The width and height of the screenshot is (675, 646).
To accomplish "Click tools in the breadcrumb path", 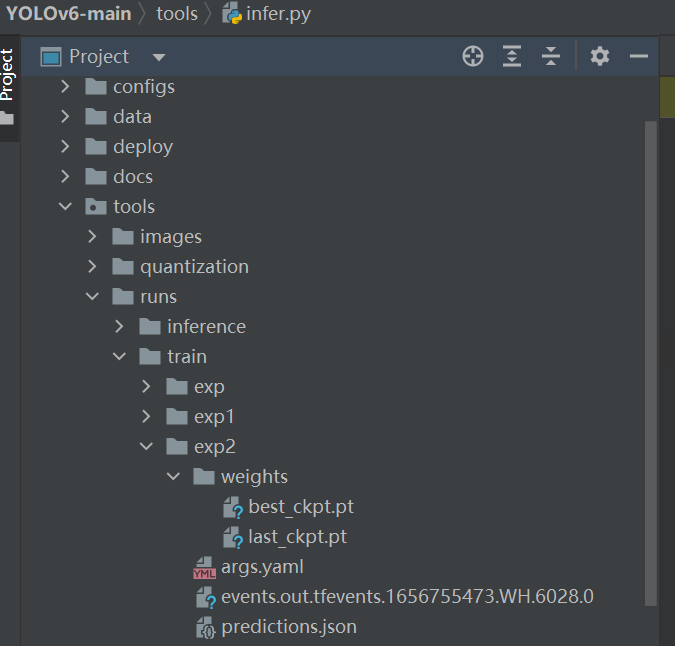I will pos(177,14).
